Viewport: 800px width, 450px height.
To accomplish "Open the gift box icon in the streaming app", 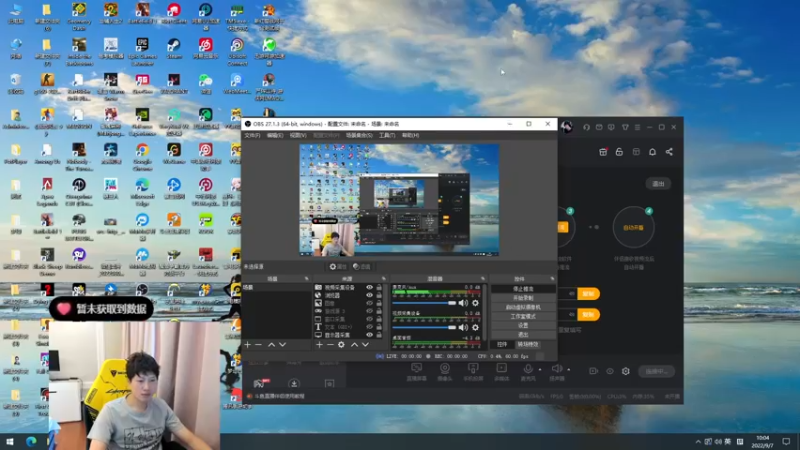I will pos(603,152).
